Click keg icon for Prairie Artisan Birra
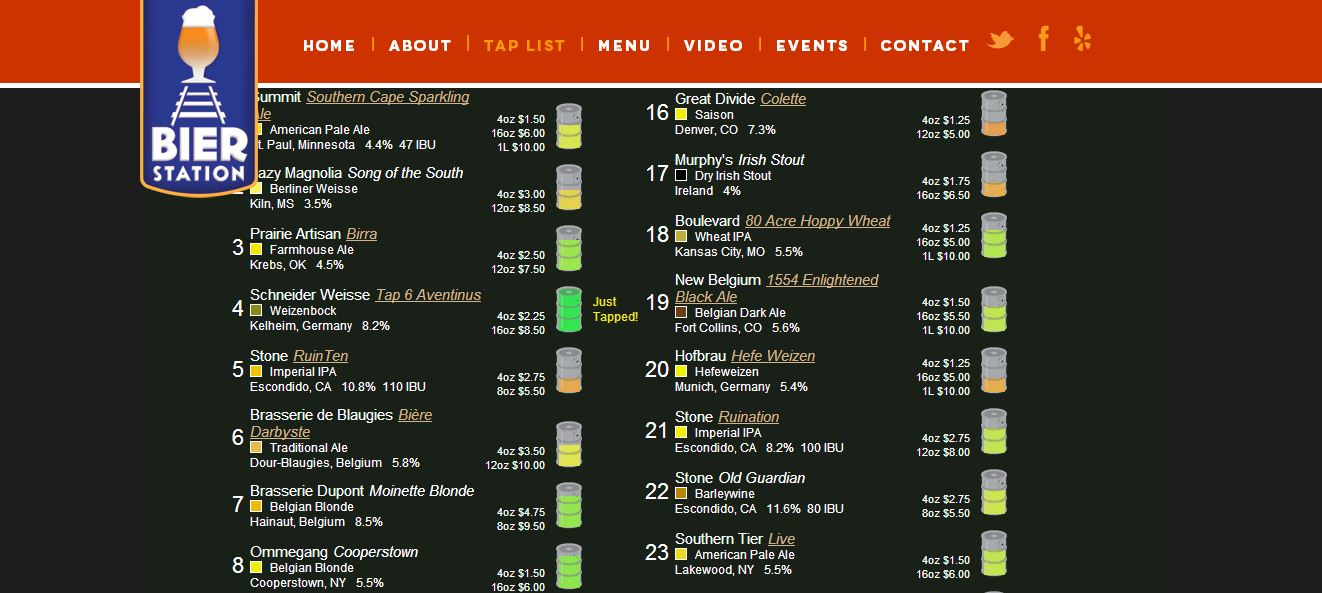The image size is (1322, 593). point(569,249)
